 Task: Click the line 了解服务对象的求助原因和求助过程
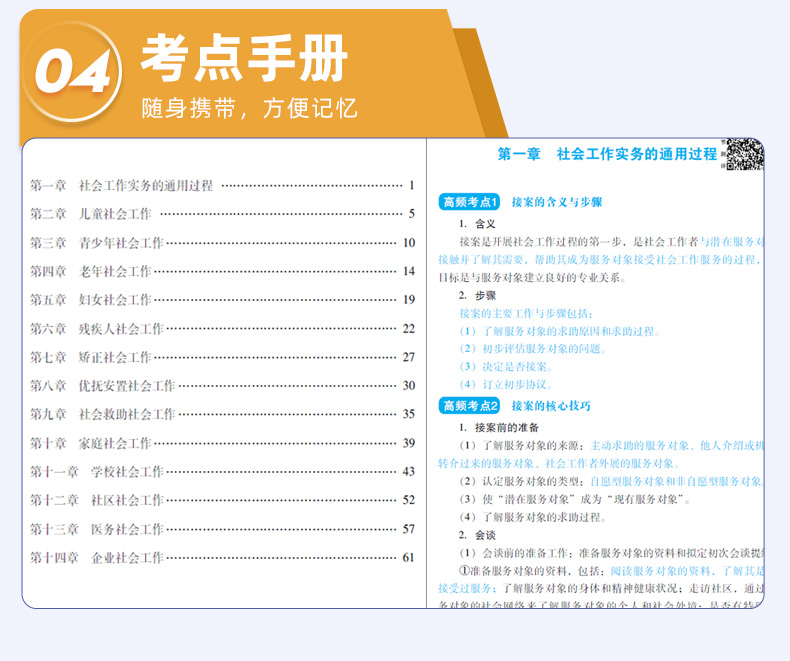pyautogui.click(x=560, y=331)
